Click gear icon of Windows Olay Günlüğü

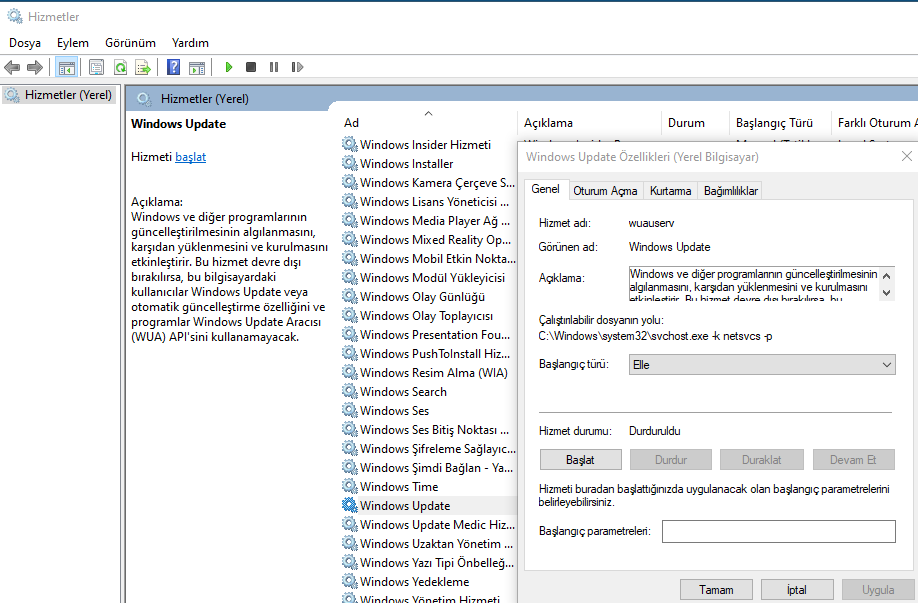350,296
